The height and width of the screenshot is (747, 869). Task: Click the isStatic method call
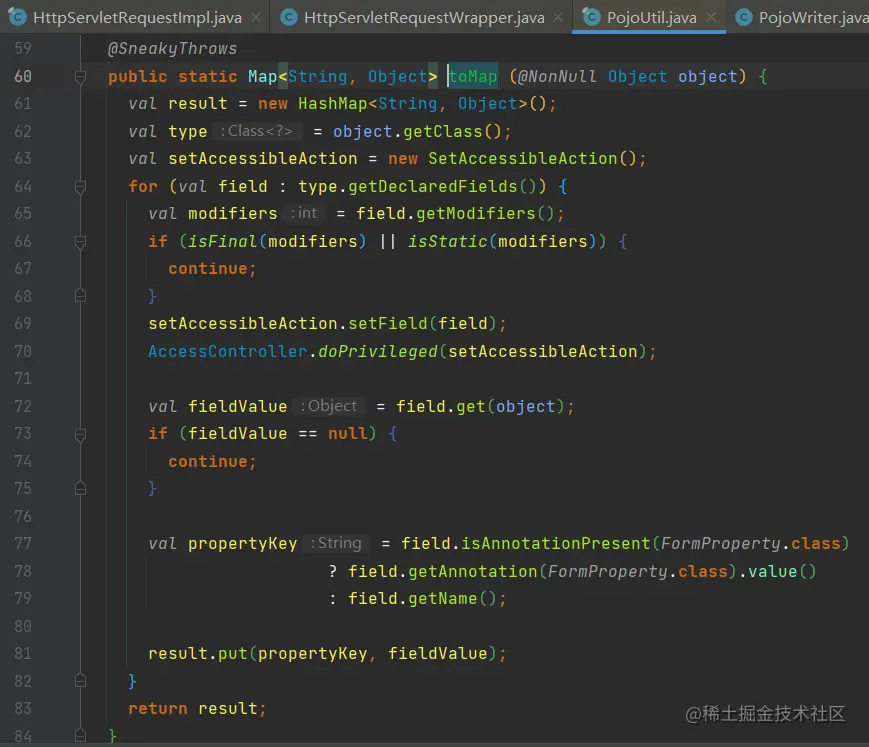tap(447, 242)
